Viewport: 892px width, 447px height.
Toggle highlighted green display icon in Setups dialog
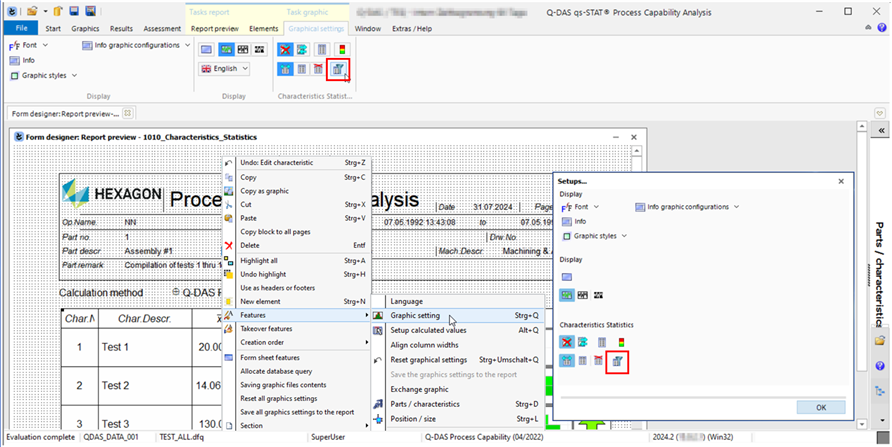tap(567, 295)
